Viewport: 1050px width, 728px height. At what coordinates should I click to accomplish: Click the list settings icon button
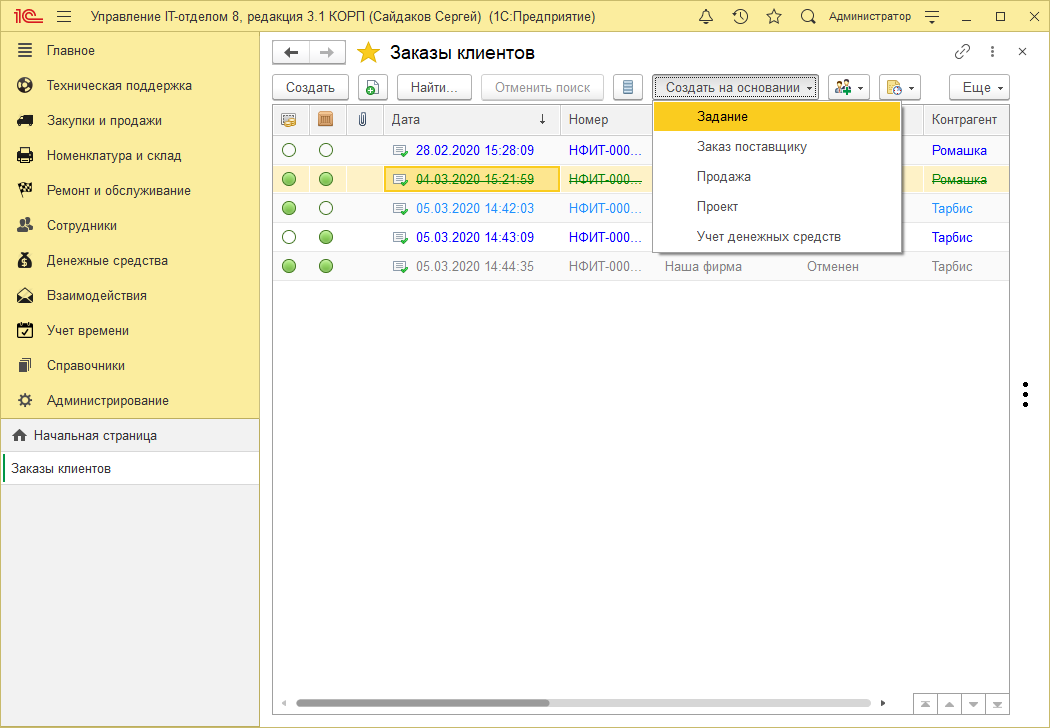click(628, 88)
